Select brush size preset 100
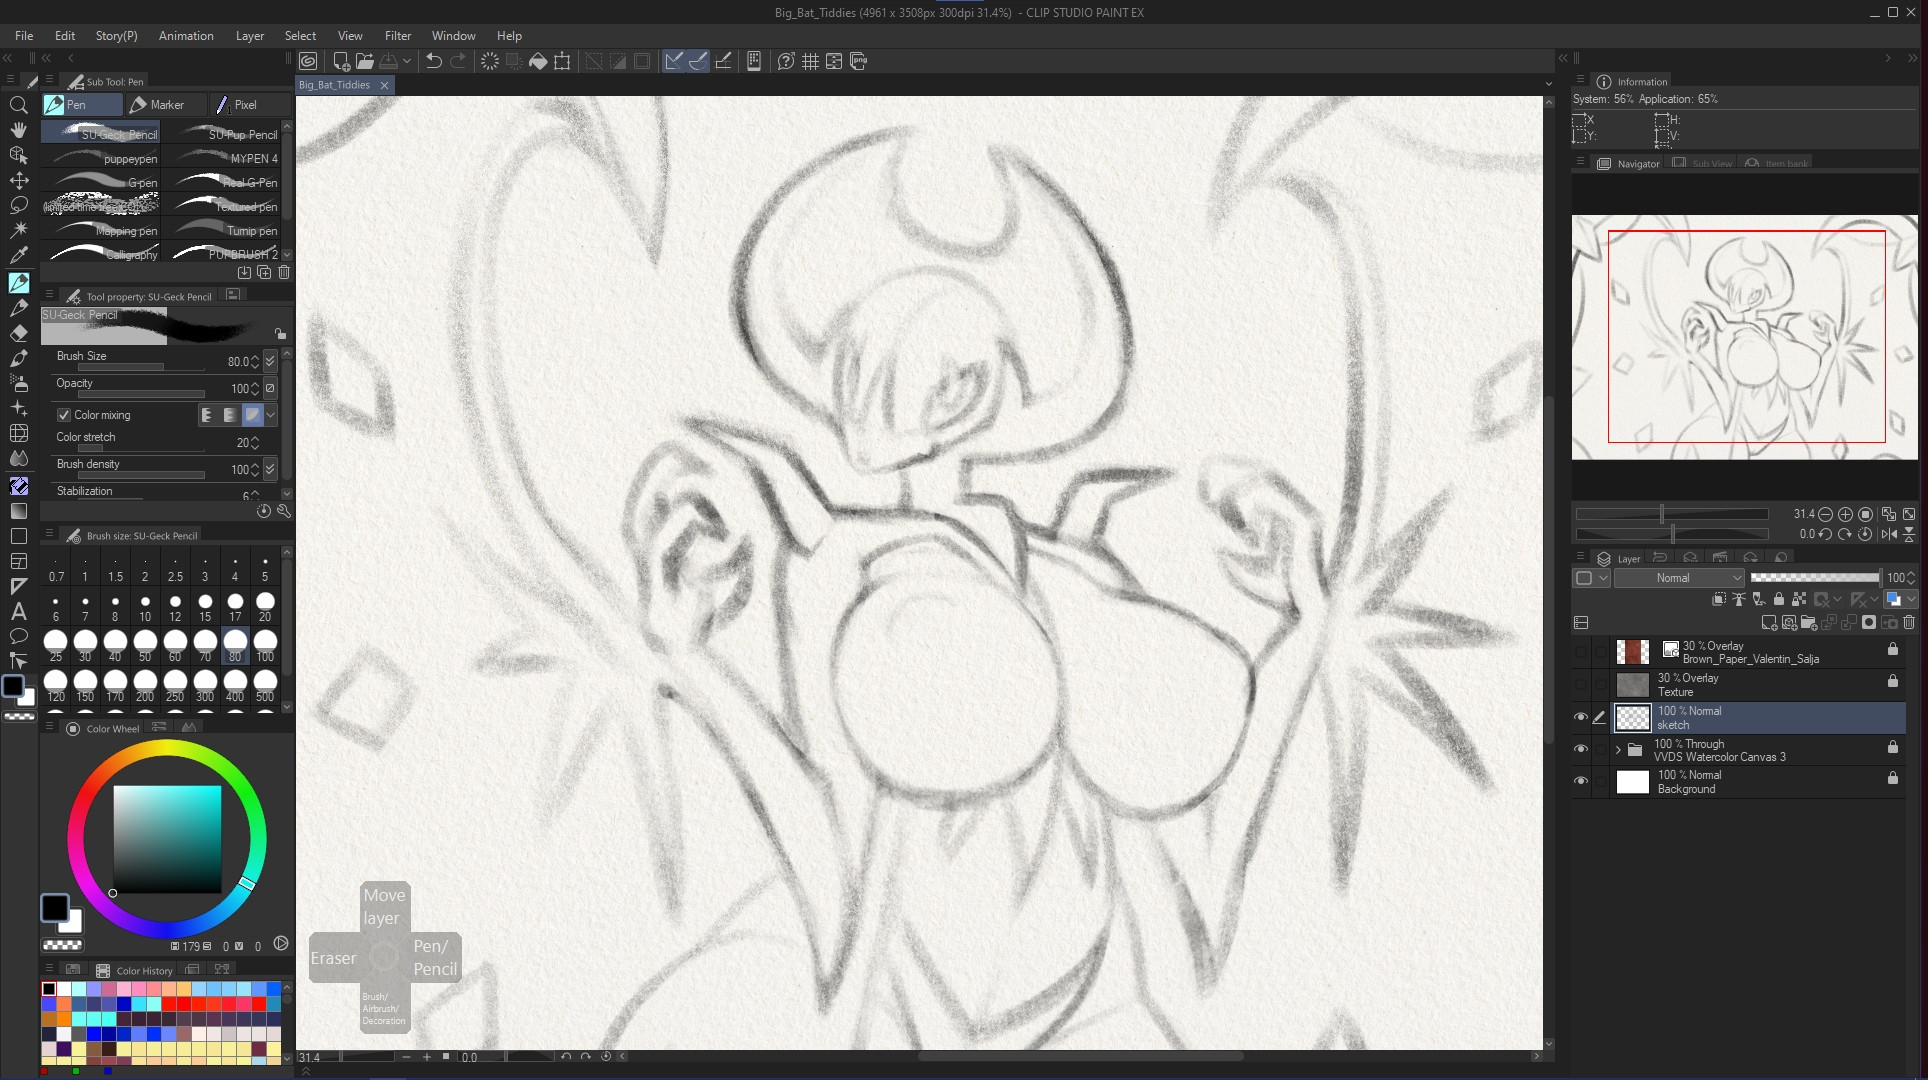 265,645
